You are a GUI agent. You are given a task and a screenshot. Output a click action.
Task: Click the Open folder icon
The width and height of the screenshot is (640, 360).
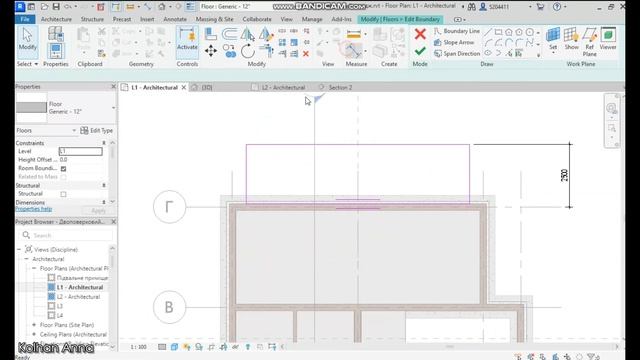click(44, 7)
